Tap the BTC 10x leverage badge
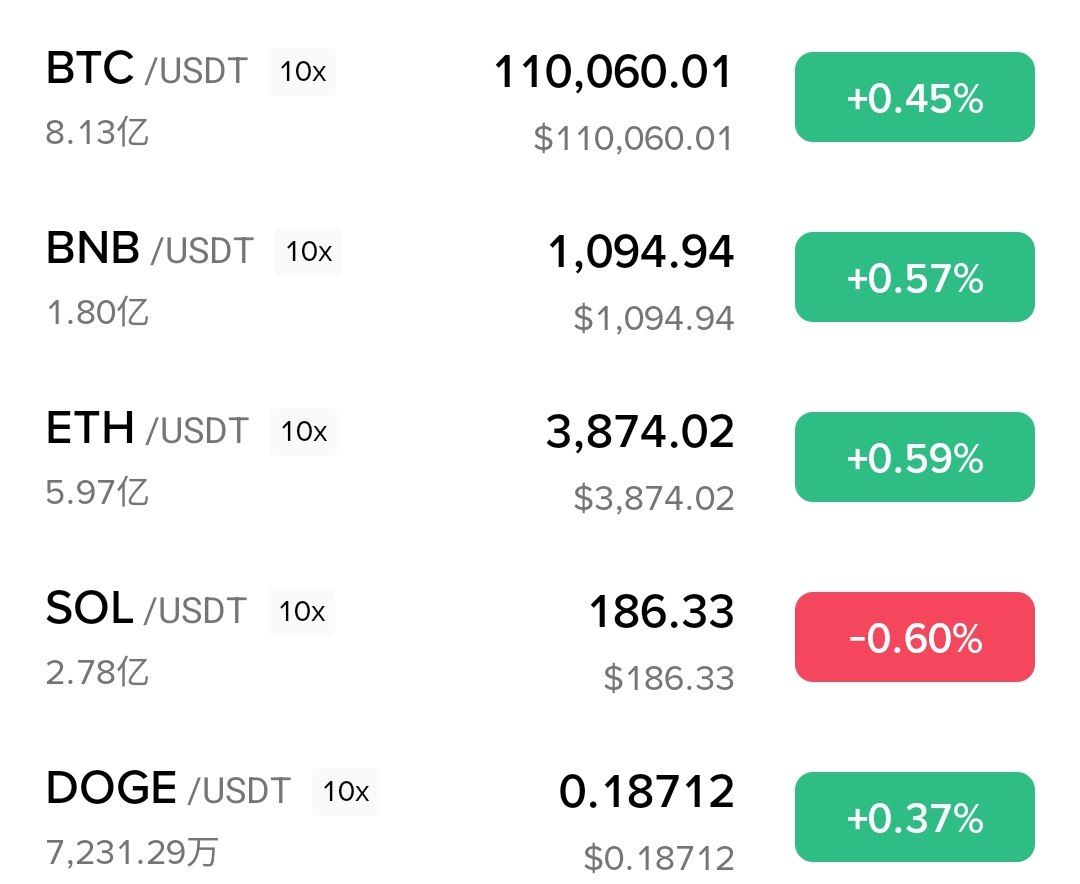The height and width of the screenshot is (884, 1080). (x=302, y=72)
